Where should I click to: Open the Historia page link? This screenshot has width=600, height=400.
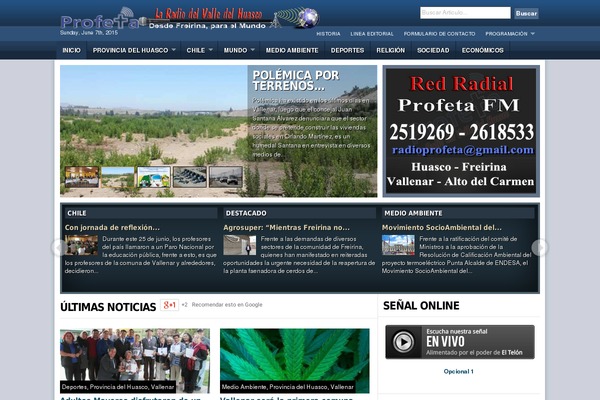point(328,34)
